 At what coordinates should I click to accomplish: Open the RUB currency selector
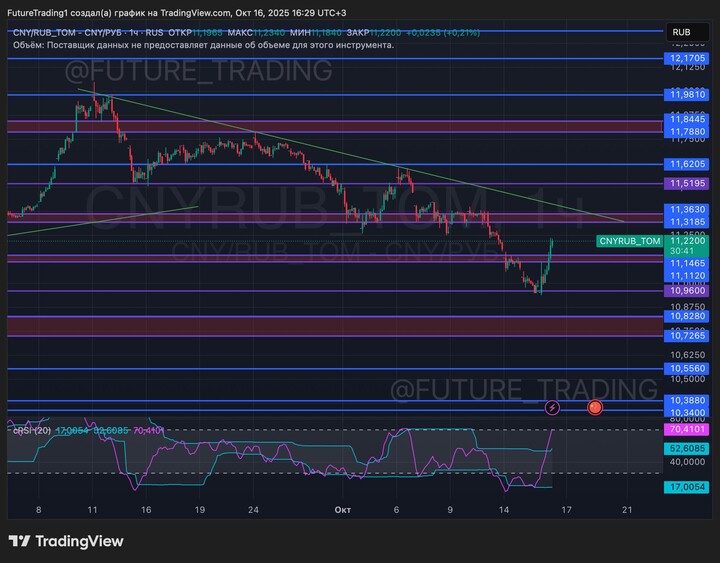coord(681,33)
